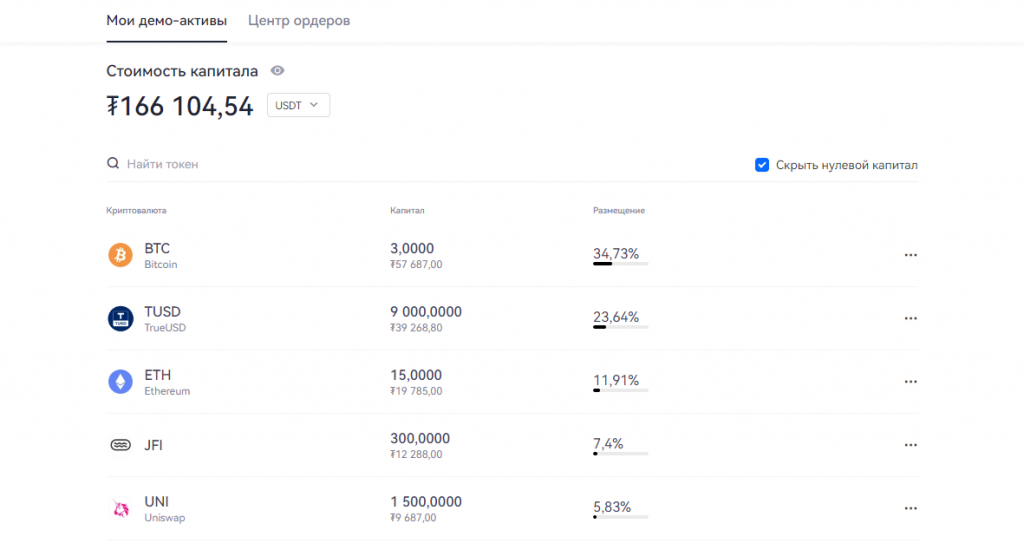
Task: Open the USDT currency dropdown
Action: coord(298,105)
